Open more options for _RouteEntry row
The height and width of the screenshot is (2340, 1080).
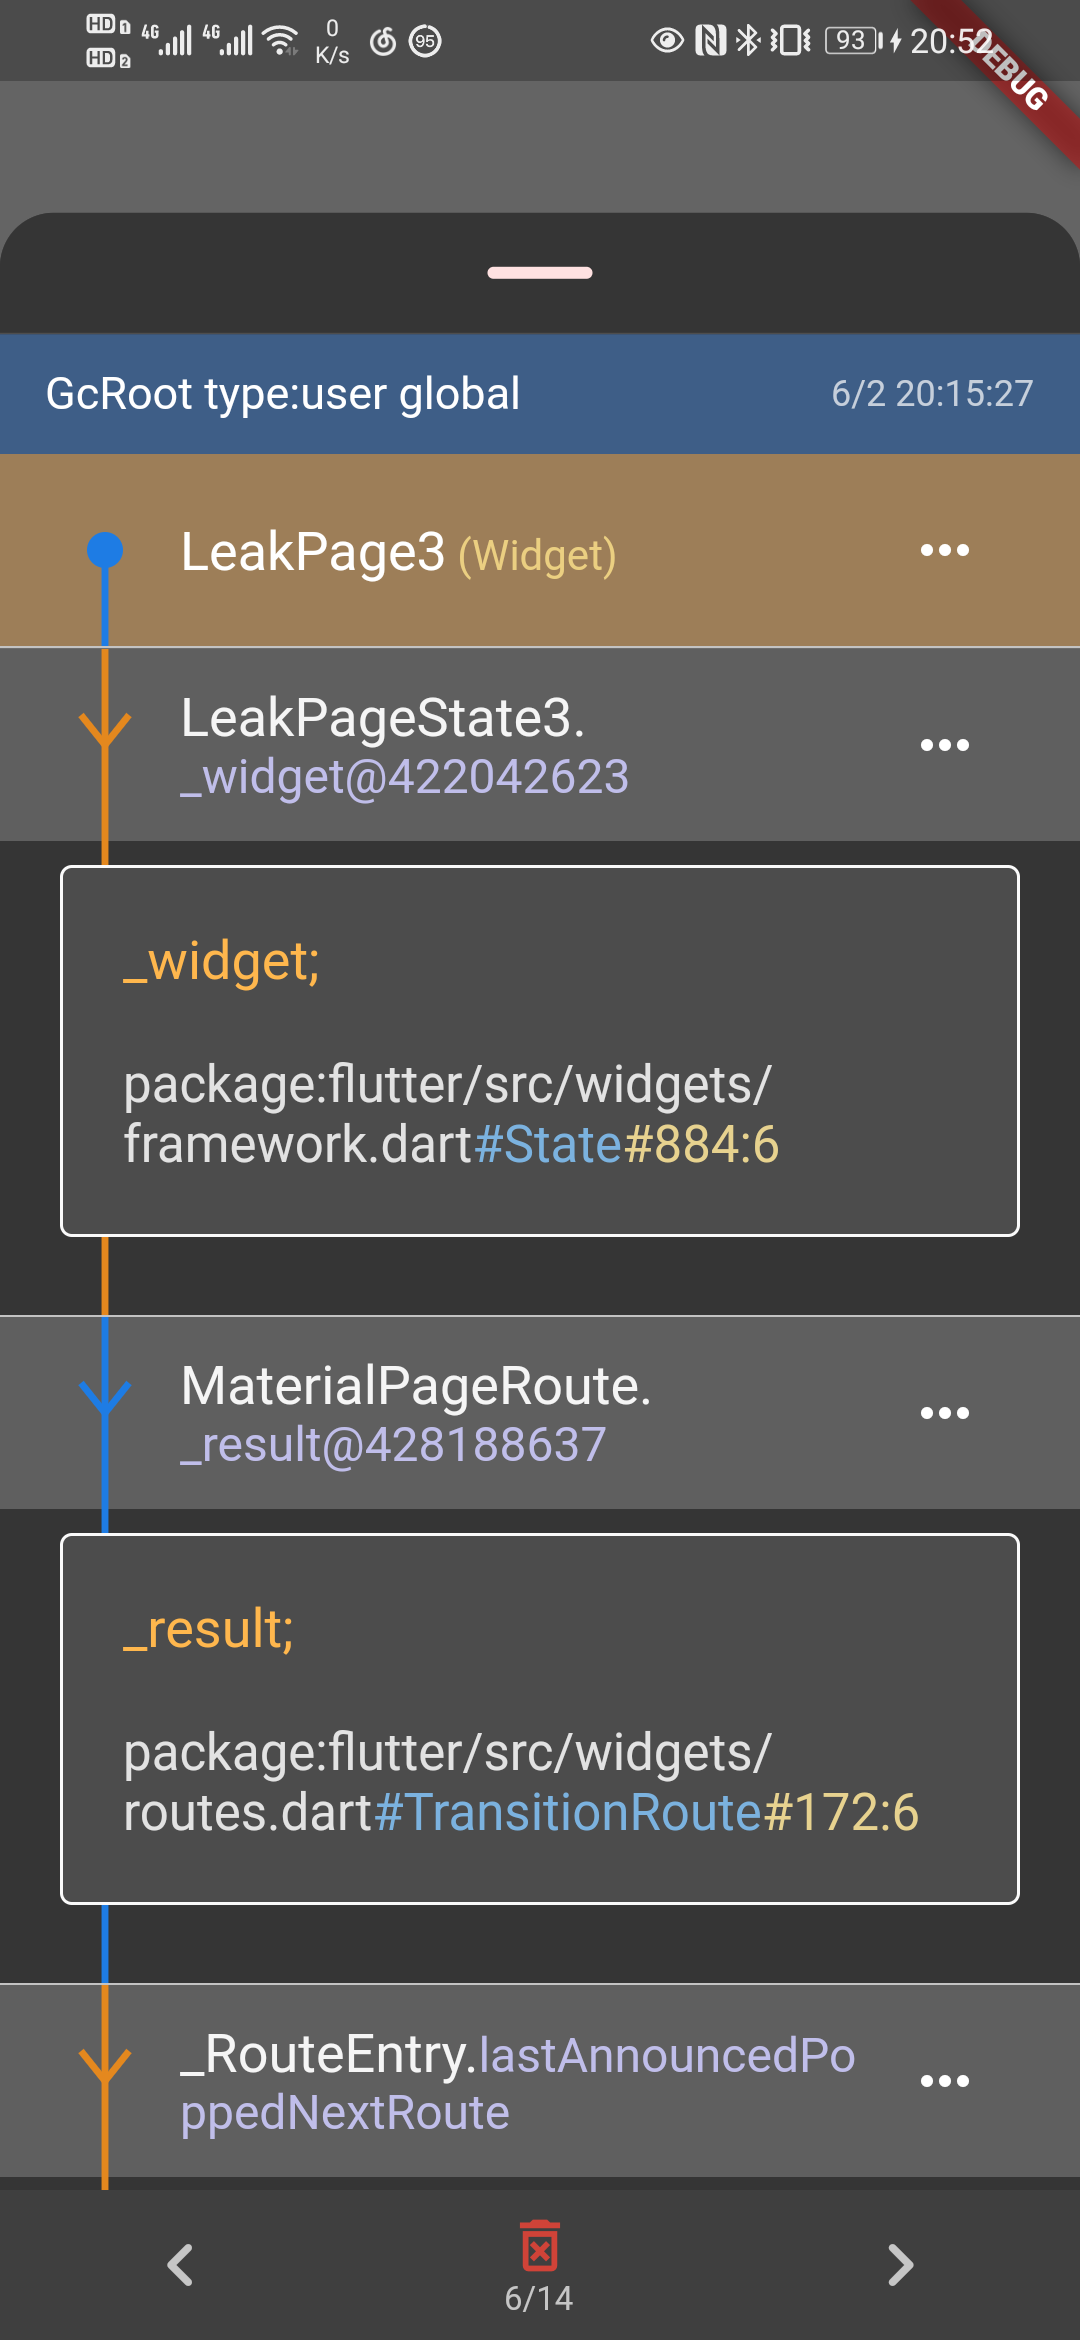point(945,2081)
